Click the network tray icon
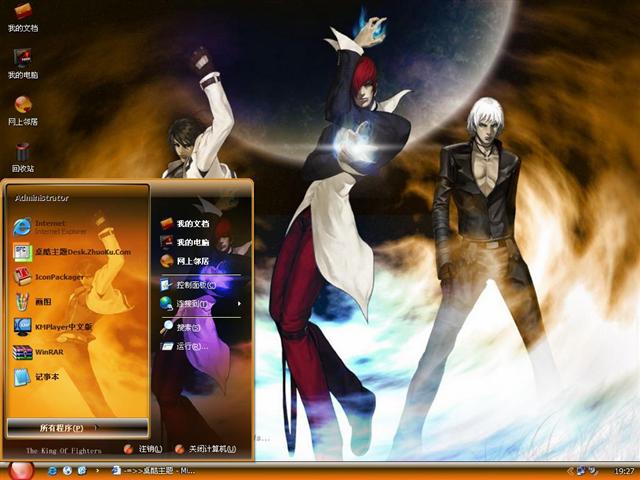The image size is (640, 480). pos(581,471)
